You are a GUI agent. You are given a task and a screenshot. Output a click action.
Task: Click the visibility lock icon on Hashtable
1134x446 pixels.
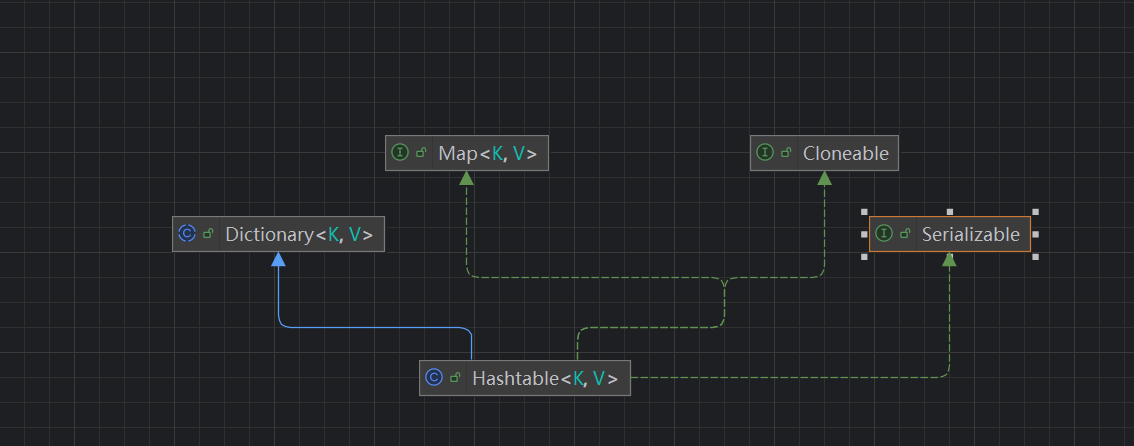pyautogui.click(x=455, y=378)
